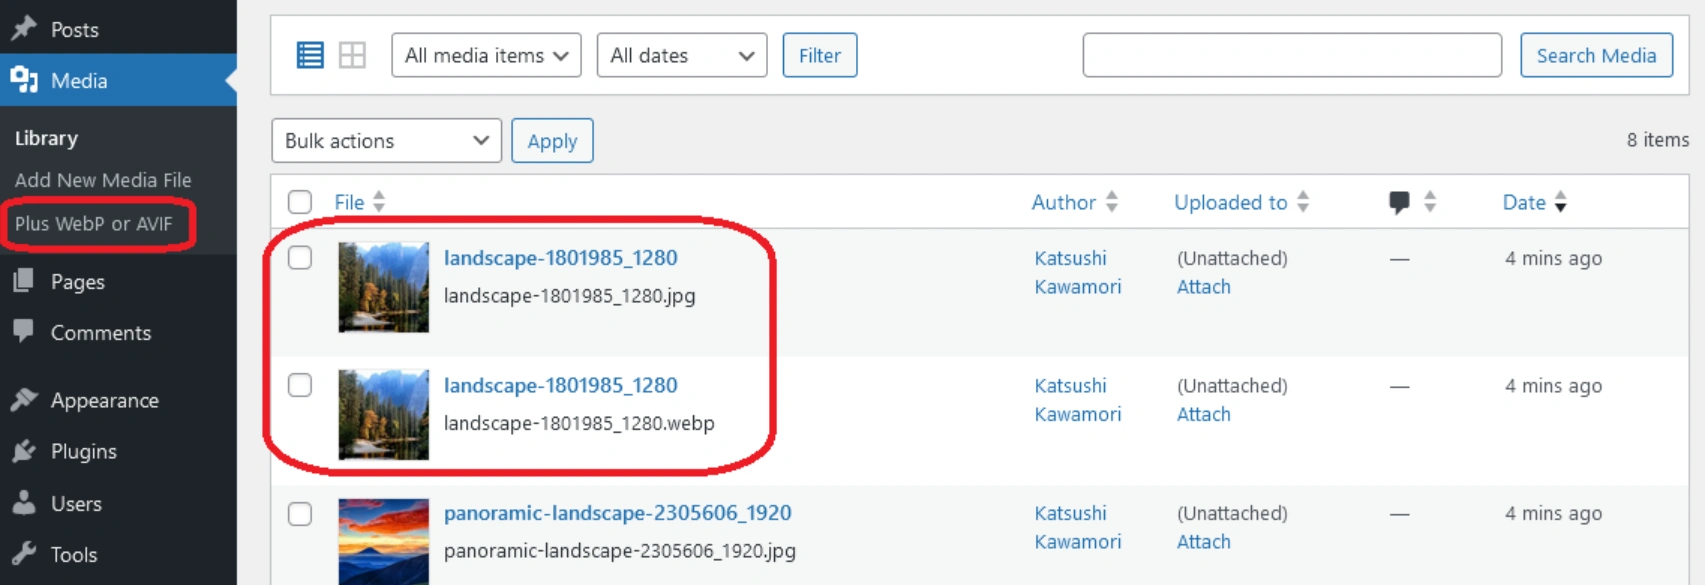
Task: Click the Apply button
Action: tap(552, 141)
